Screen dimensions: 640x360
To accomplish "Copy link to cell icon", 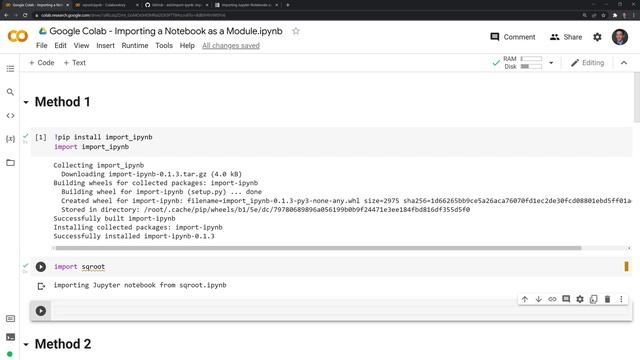I will tap(552, 299).
